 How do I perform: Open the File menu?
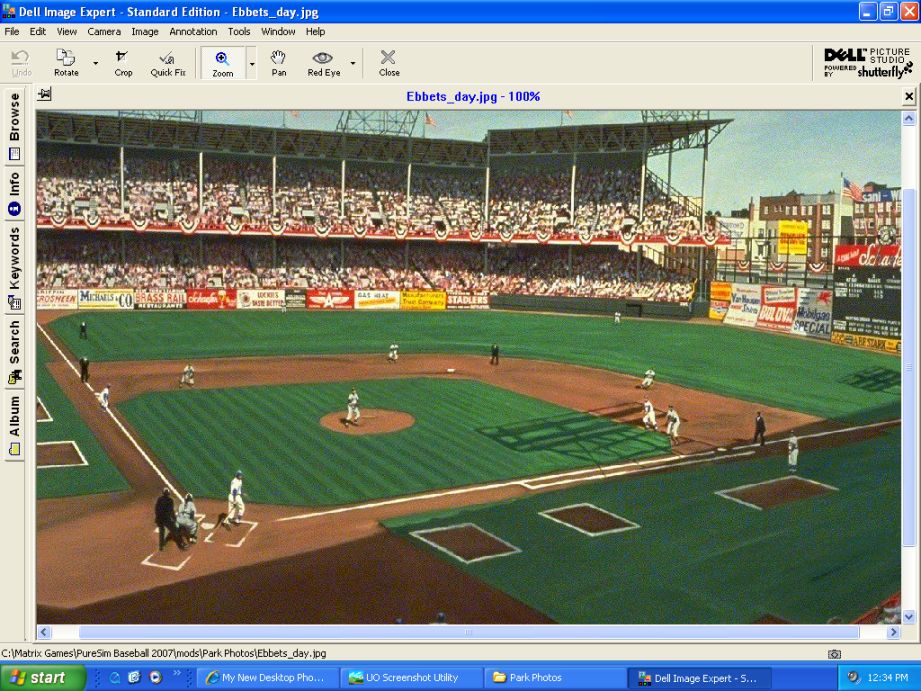12,32
